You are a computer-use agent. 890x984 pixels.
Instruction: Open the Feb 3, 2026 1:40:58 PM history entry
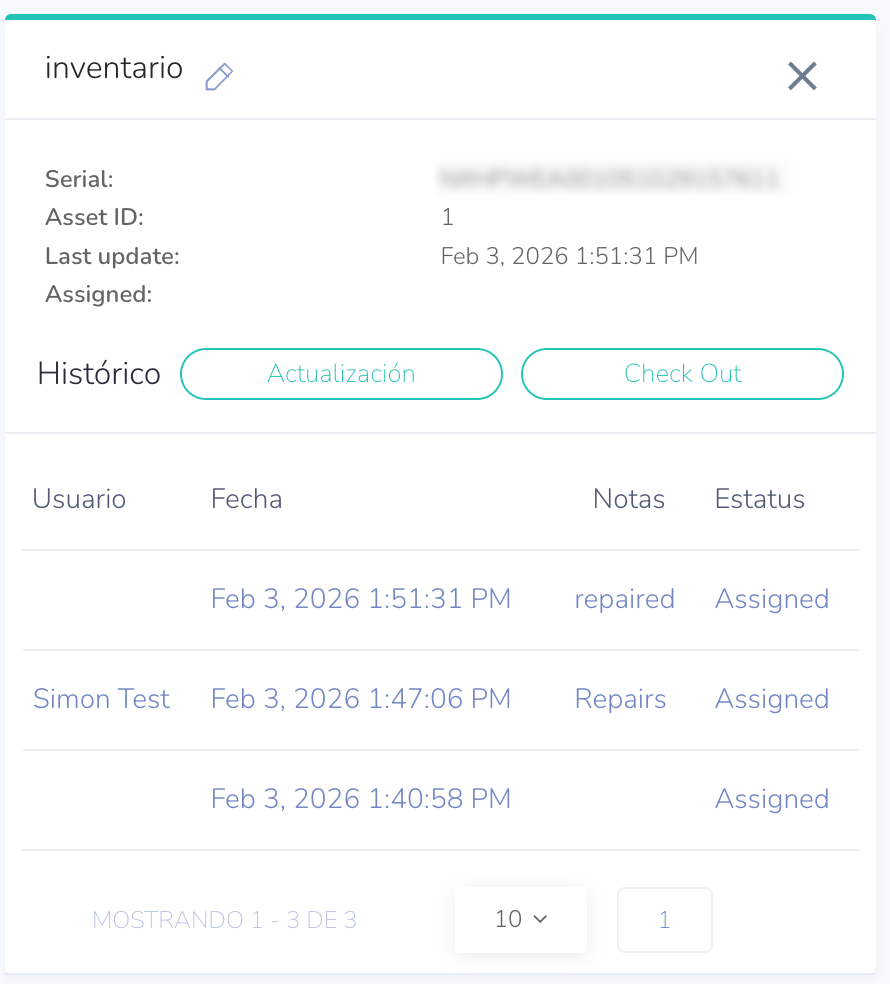[361, 799]
